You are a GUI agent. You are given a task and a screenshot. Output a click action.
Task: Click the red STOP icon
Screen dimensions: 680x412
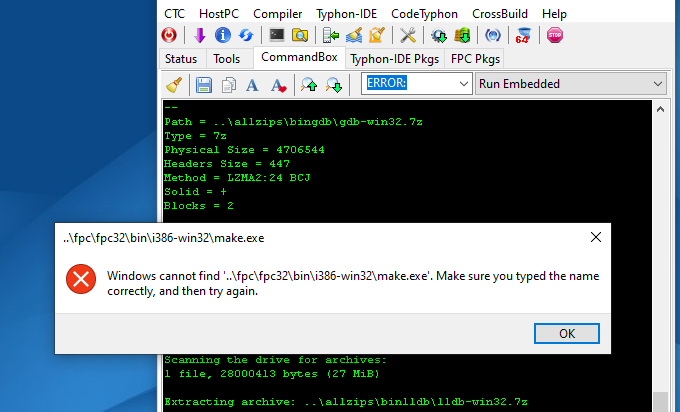(555, 36)
